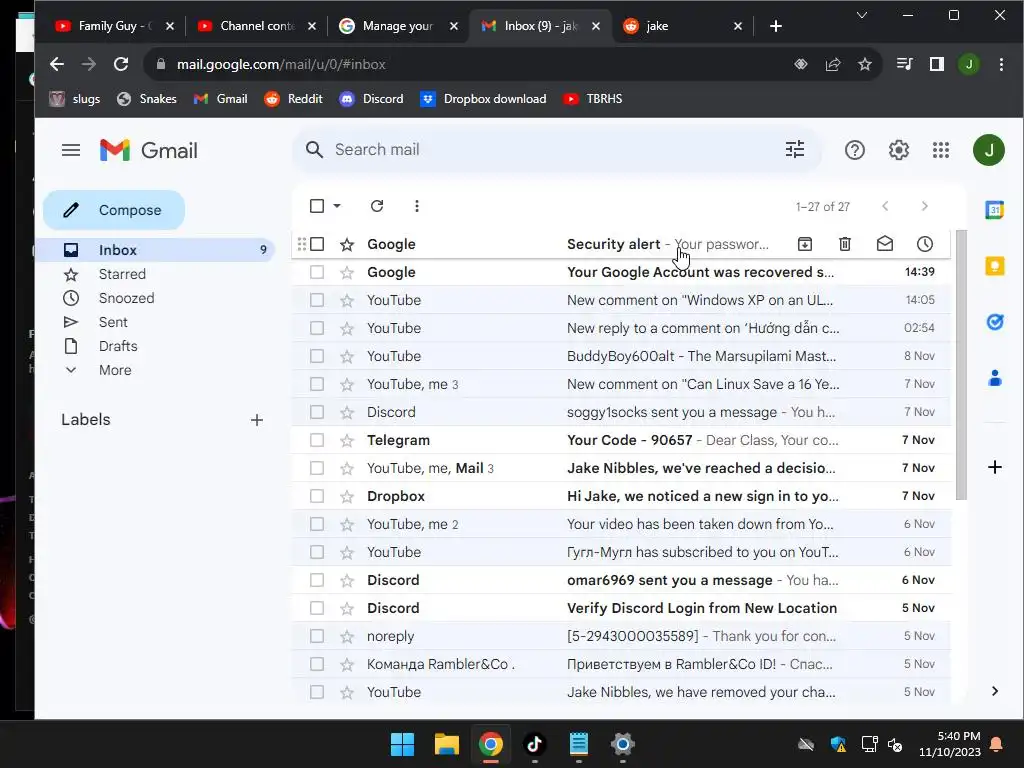Refresh the inbox mail list
1024x768 pixels.
[377, 206]
